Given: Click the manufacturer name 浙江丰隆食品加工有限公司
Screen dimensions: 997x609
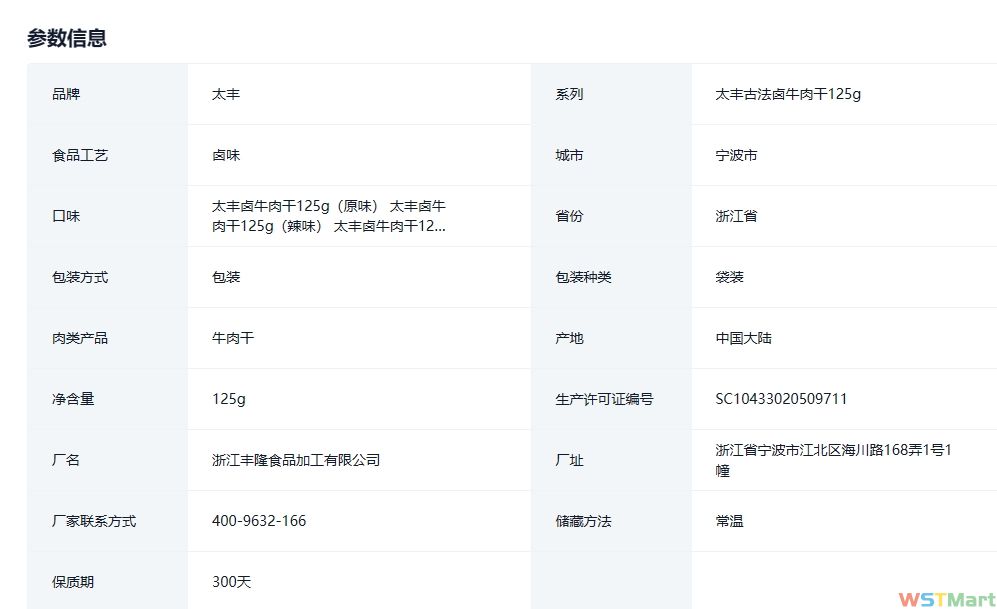Looking at the screenshot, I should [x=296, y=460].
